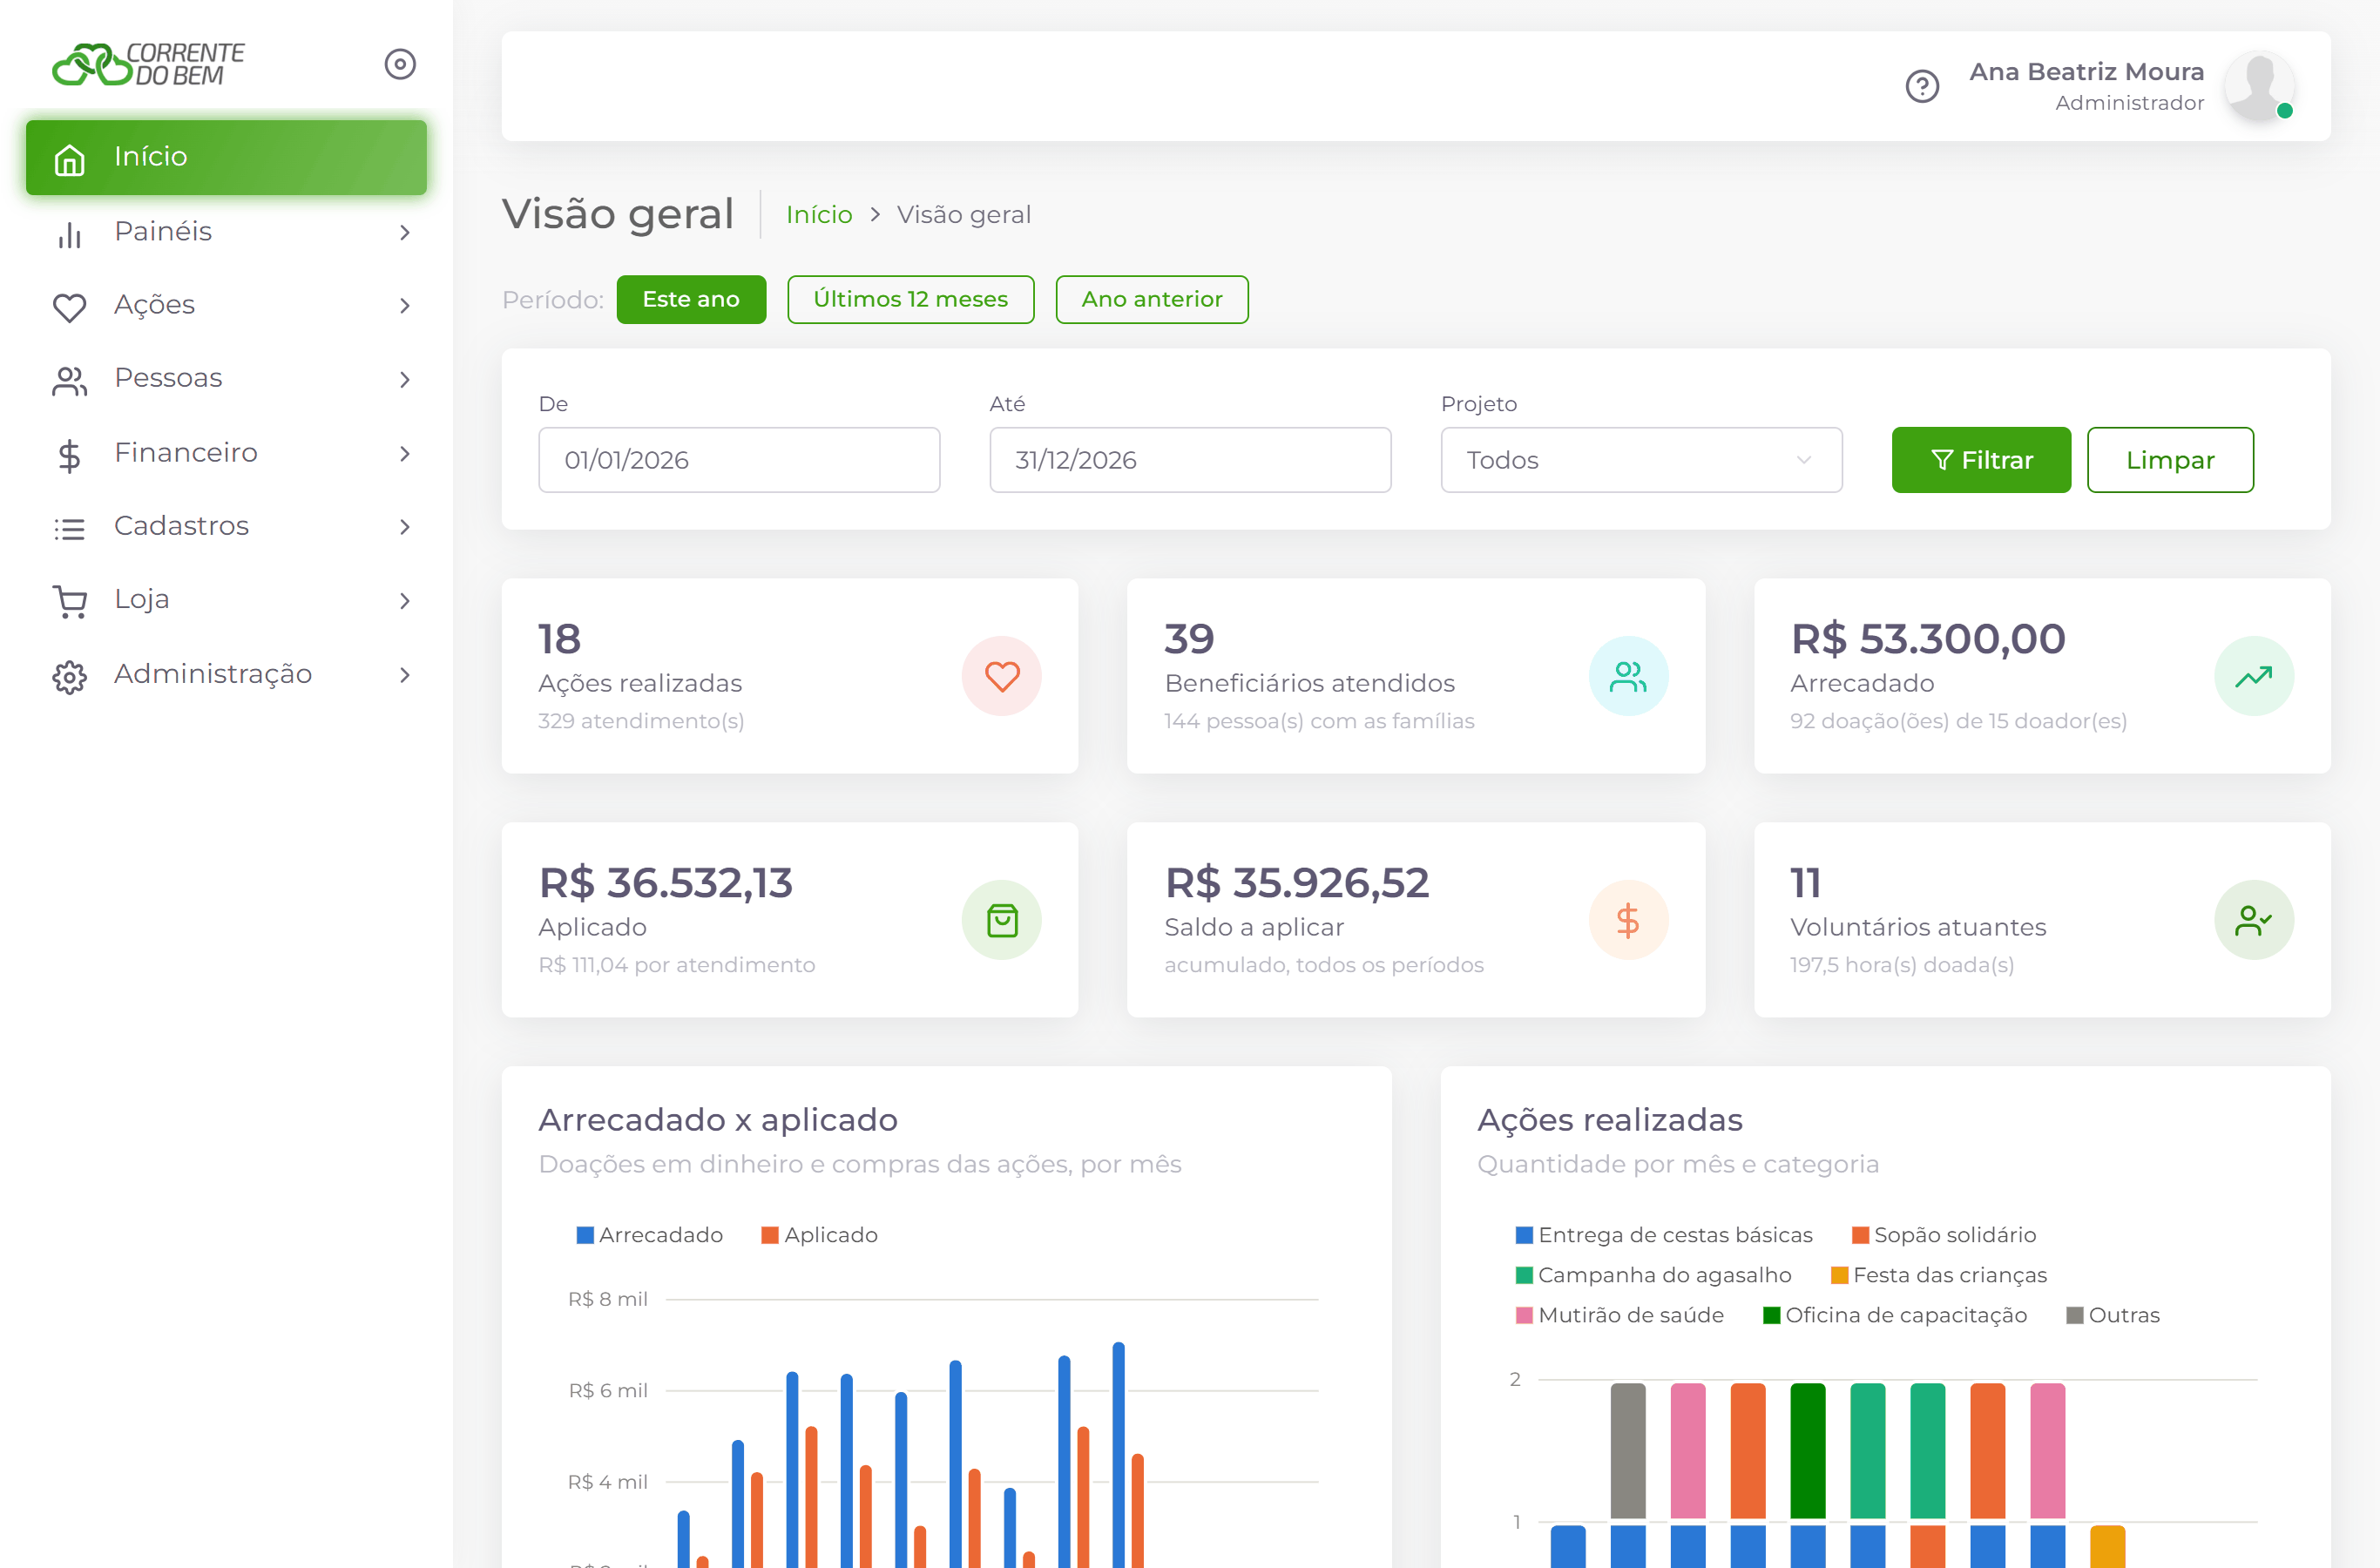The height and width of the screenshot is (1568, 2380).
Task: Click the De date field
Action: 739,460
